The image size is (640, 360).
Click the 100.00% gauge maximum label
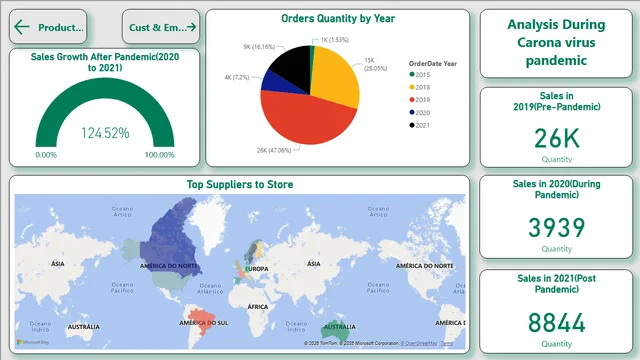point(160,155)
